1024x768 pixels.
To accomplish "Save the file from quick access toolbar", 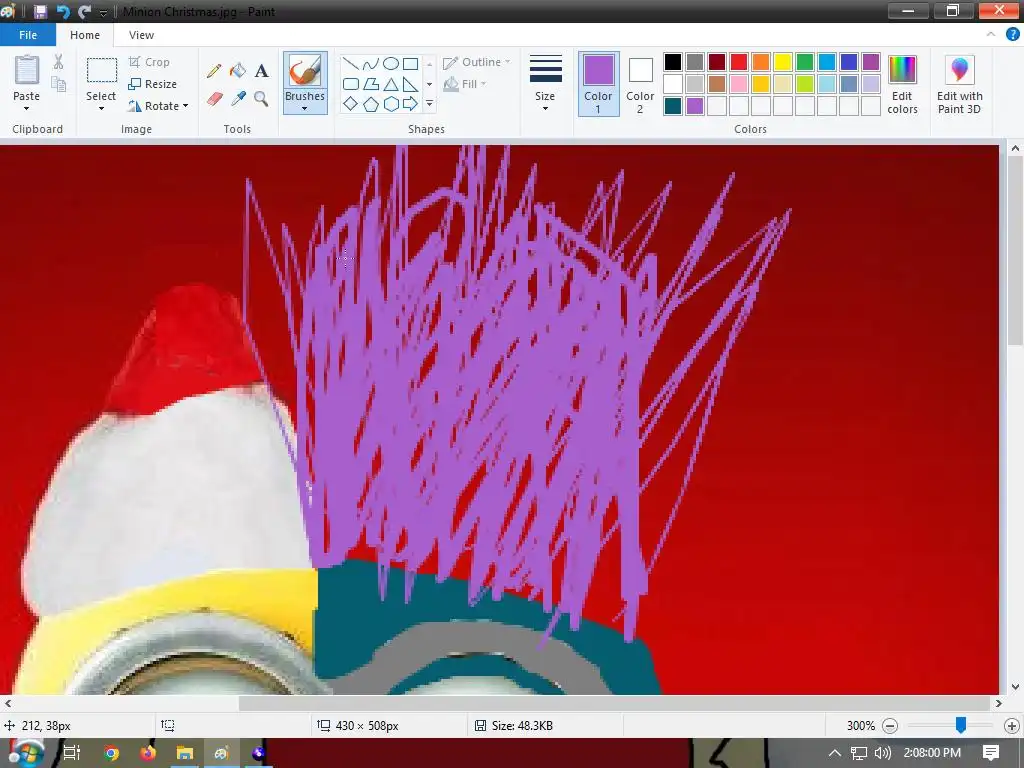I will 40,12.
